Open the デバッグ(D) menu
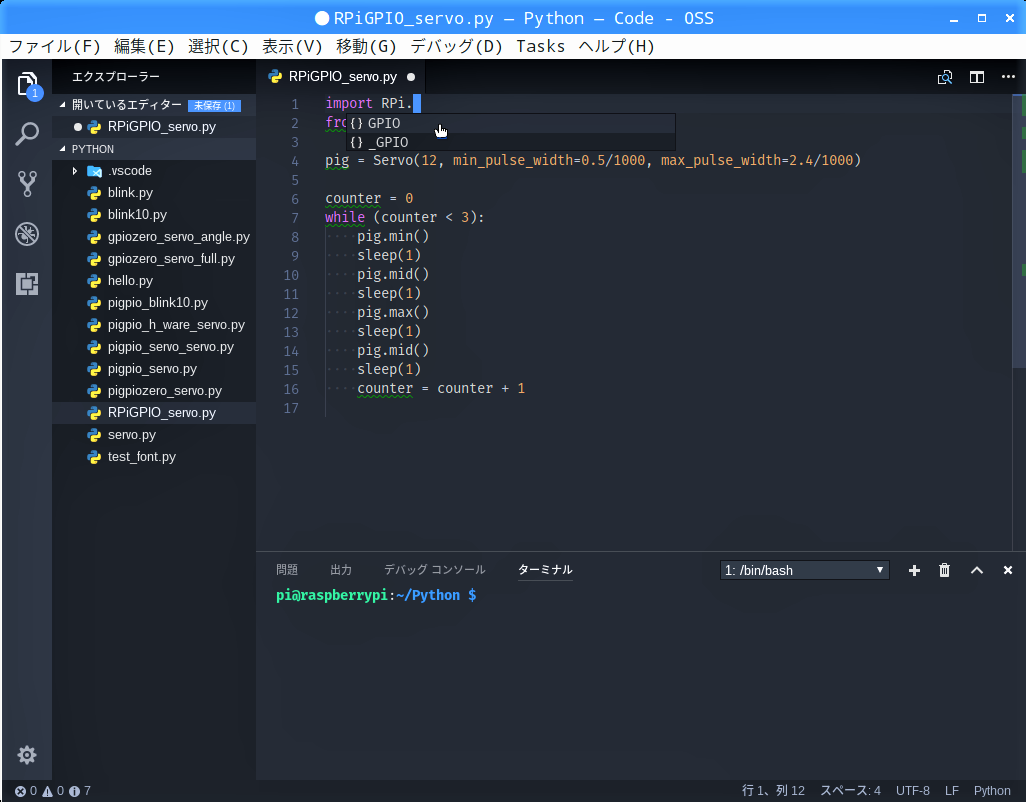Screen dimensions: 1026x802 [456, 46]
